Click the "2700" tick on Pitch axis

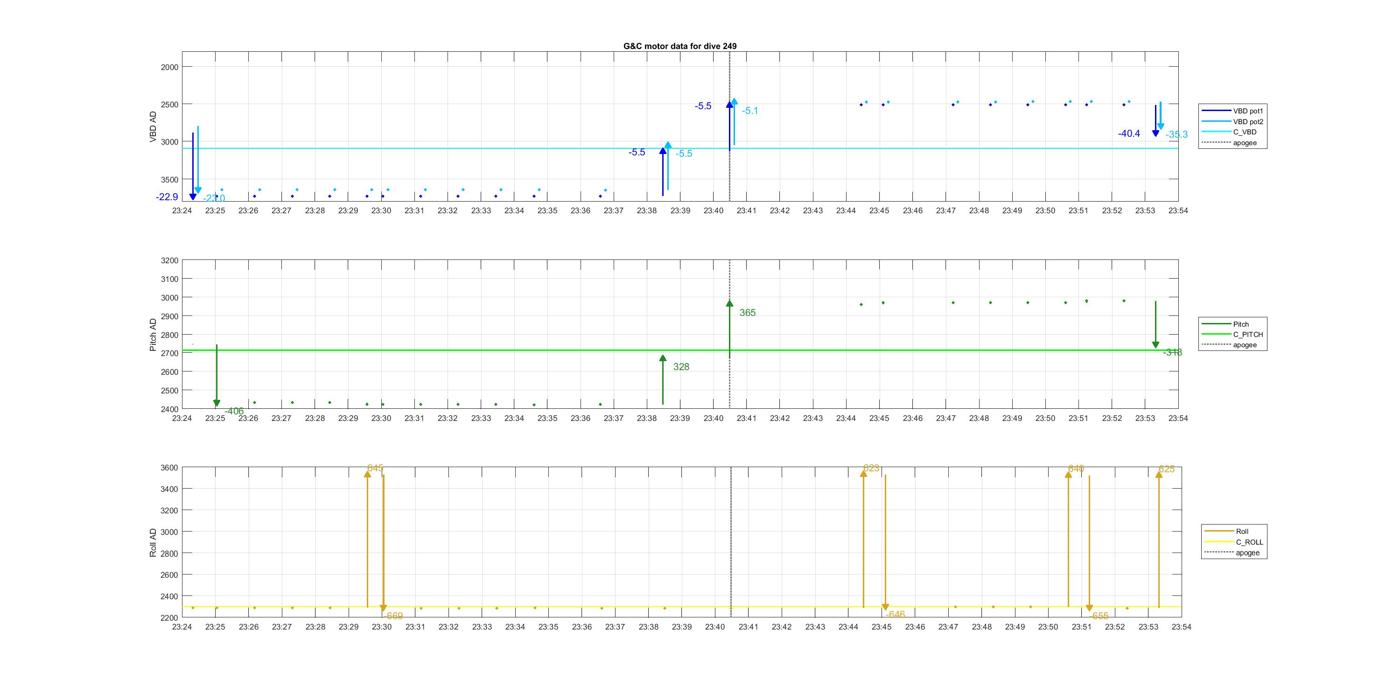tap(170, 354)
